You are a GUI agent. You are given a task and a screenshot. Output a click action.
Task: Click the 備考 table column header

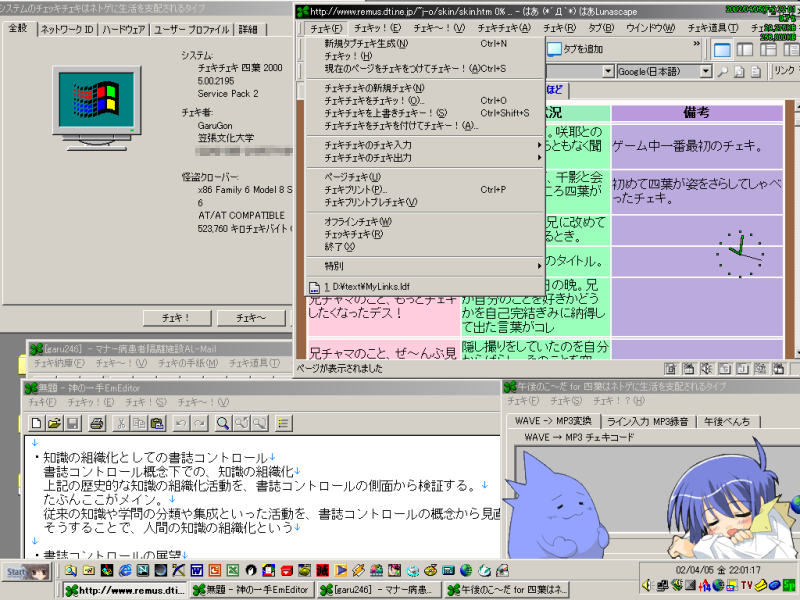[x=696, y=113]
